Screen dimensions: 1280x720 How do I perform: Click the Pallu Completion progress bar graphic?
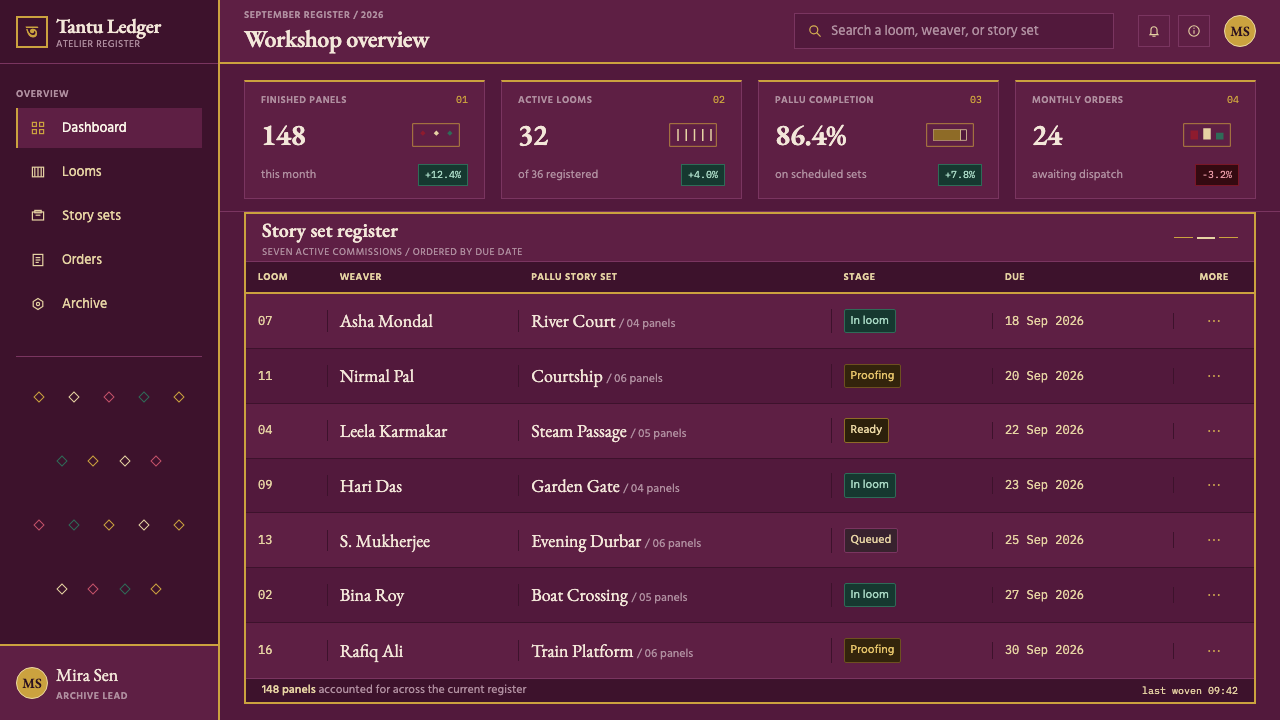pos(950,135)
